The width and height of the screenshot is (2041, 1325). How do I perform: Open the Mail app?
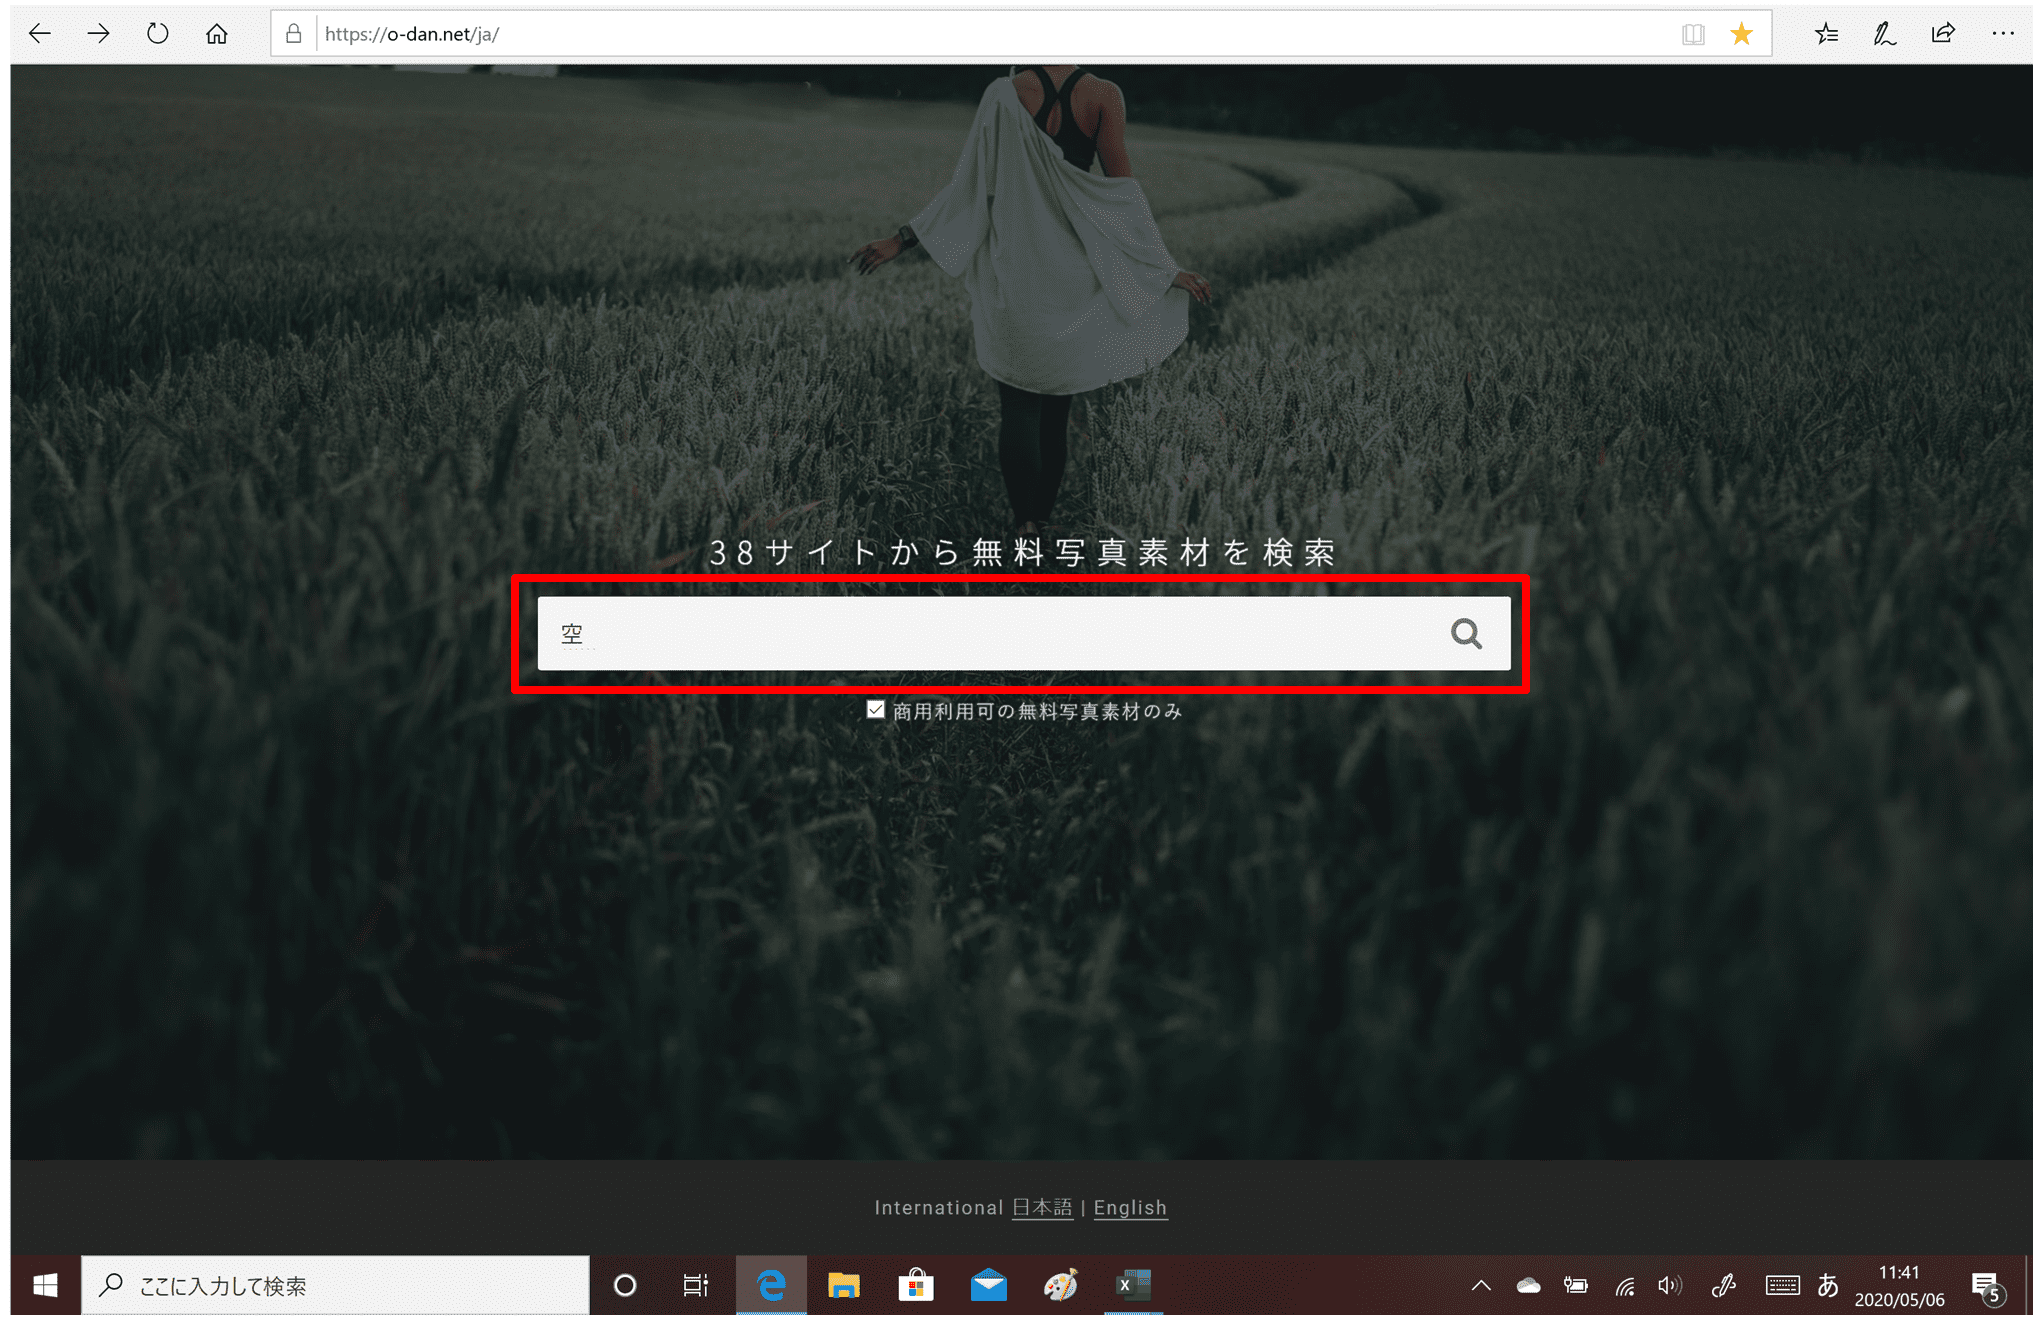(989, 1285)
